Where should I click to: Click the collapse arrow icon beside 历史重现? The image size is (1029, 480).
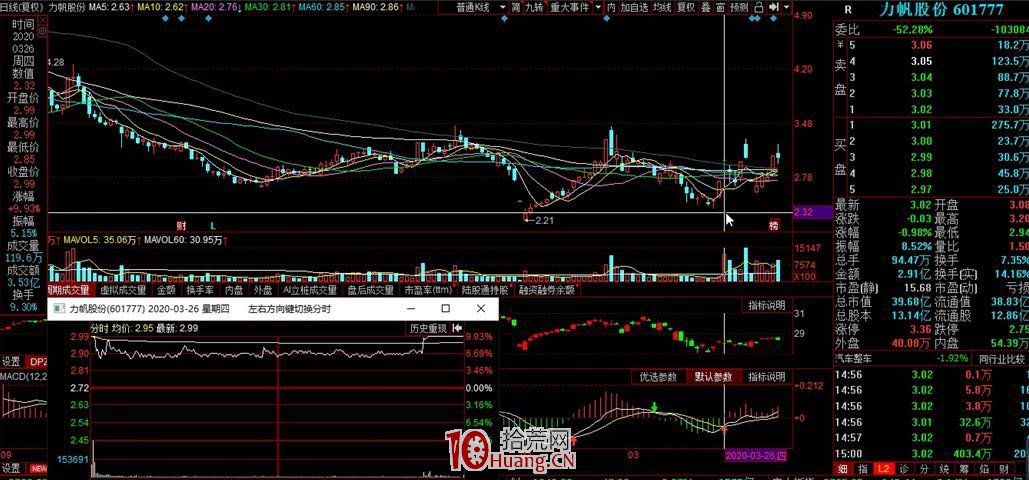click(457, 328)
